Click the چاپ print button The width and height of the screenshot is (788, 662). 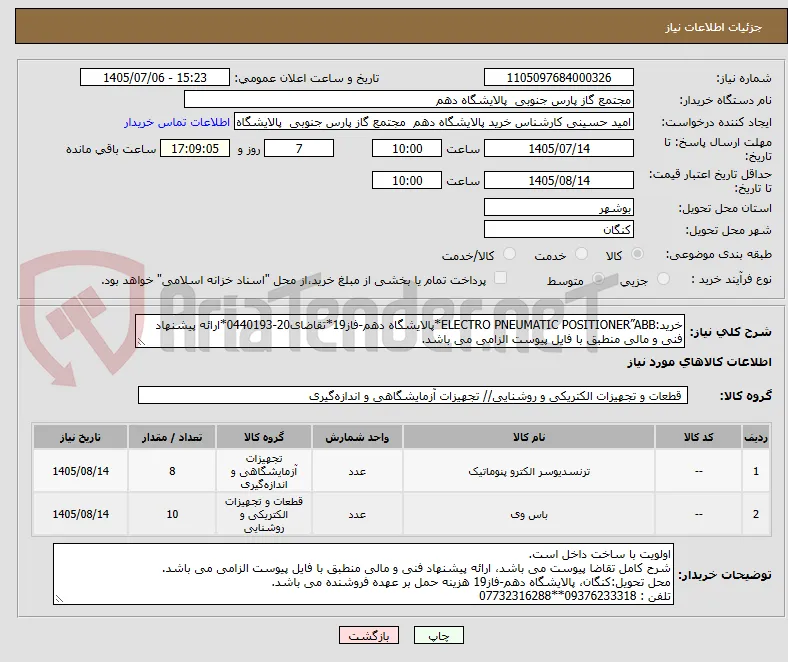tap(438, 635)
